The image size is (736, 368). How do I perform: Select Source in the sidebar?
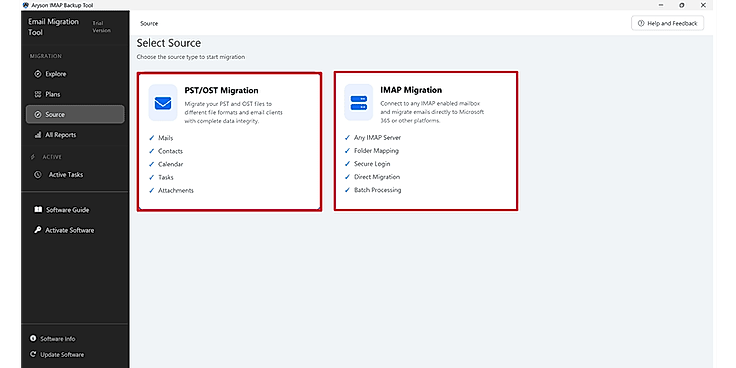75,115
